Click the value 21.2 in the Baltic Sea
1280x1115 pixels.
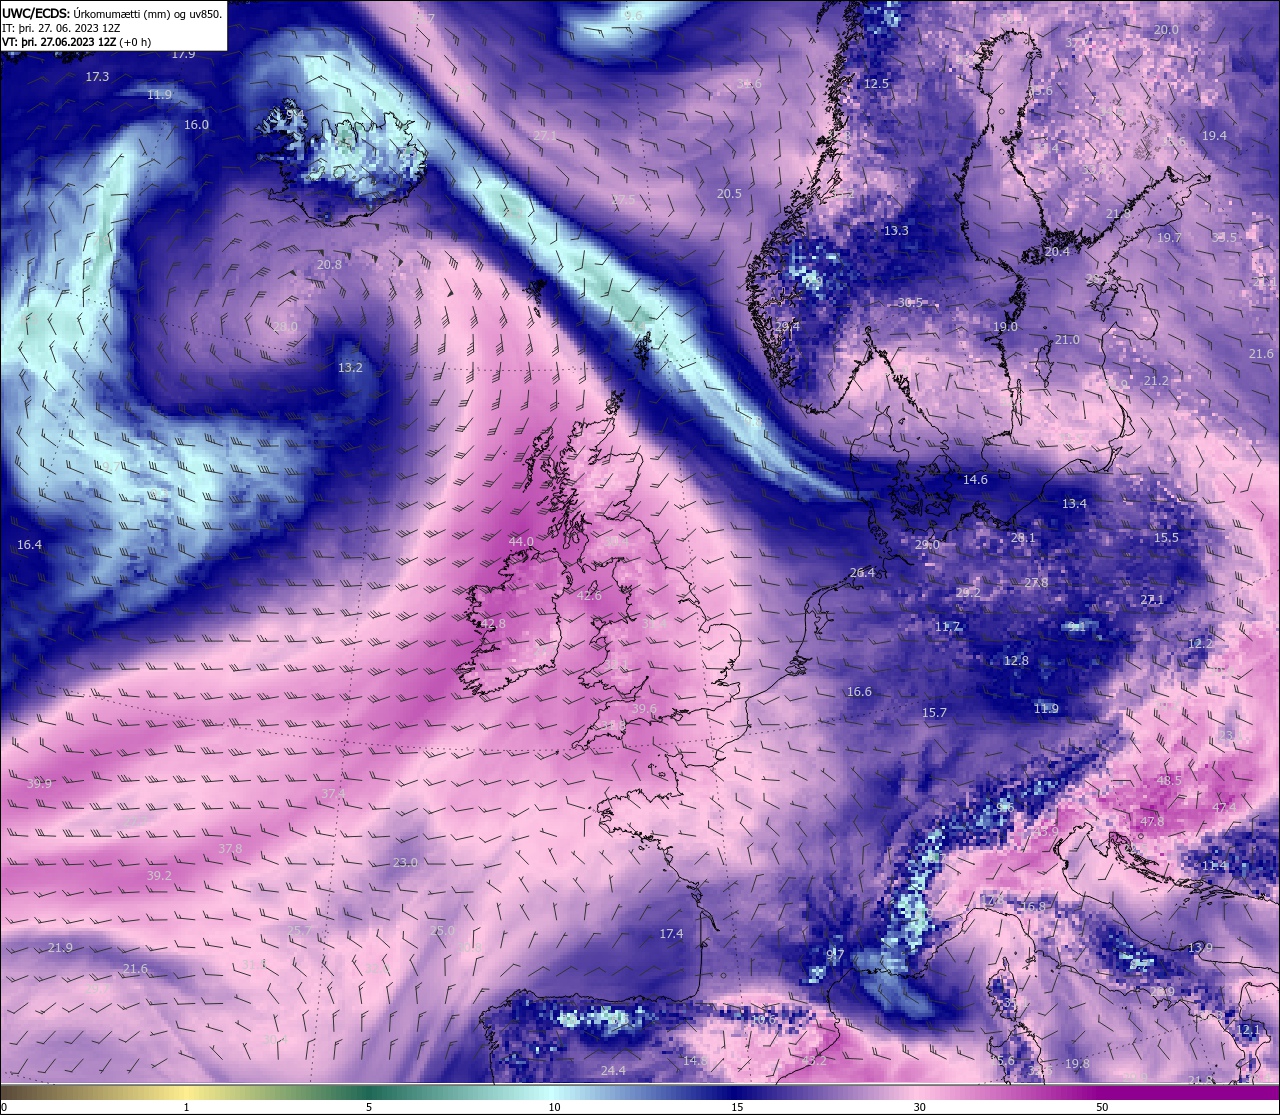(1156, 380)
